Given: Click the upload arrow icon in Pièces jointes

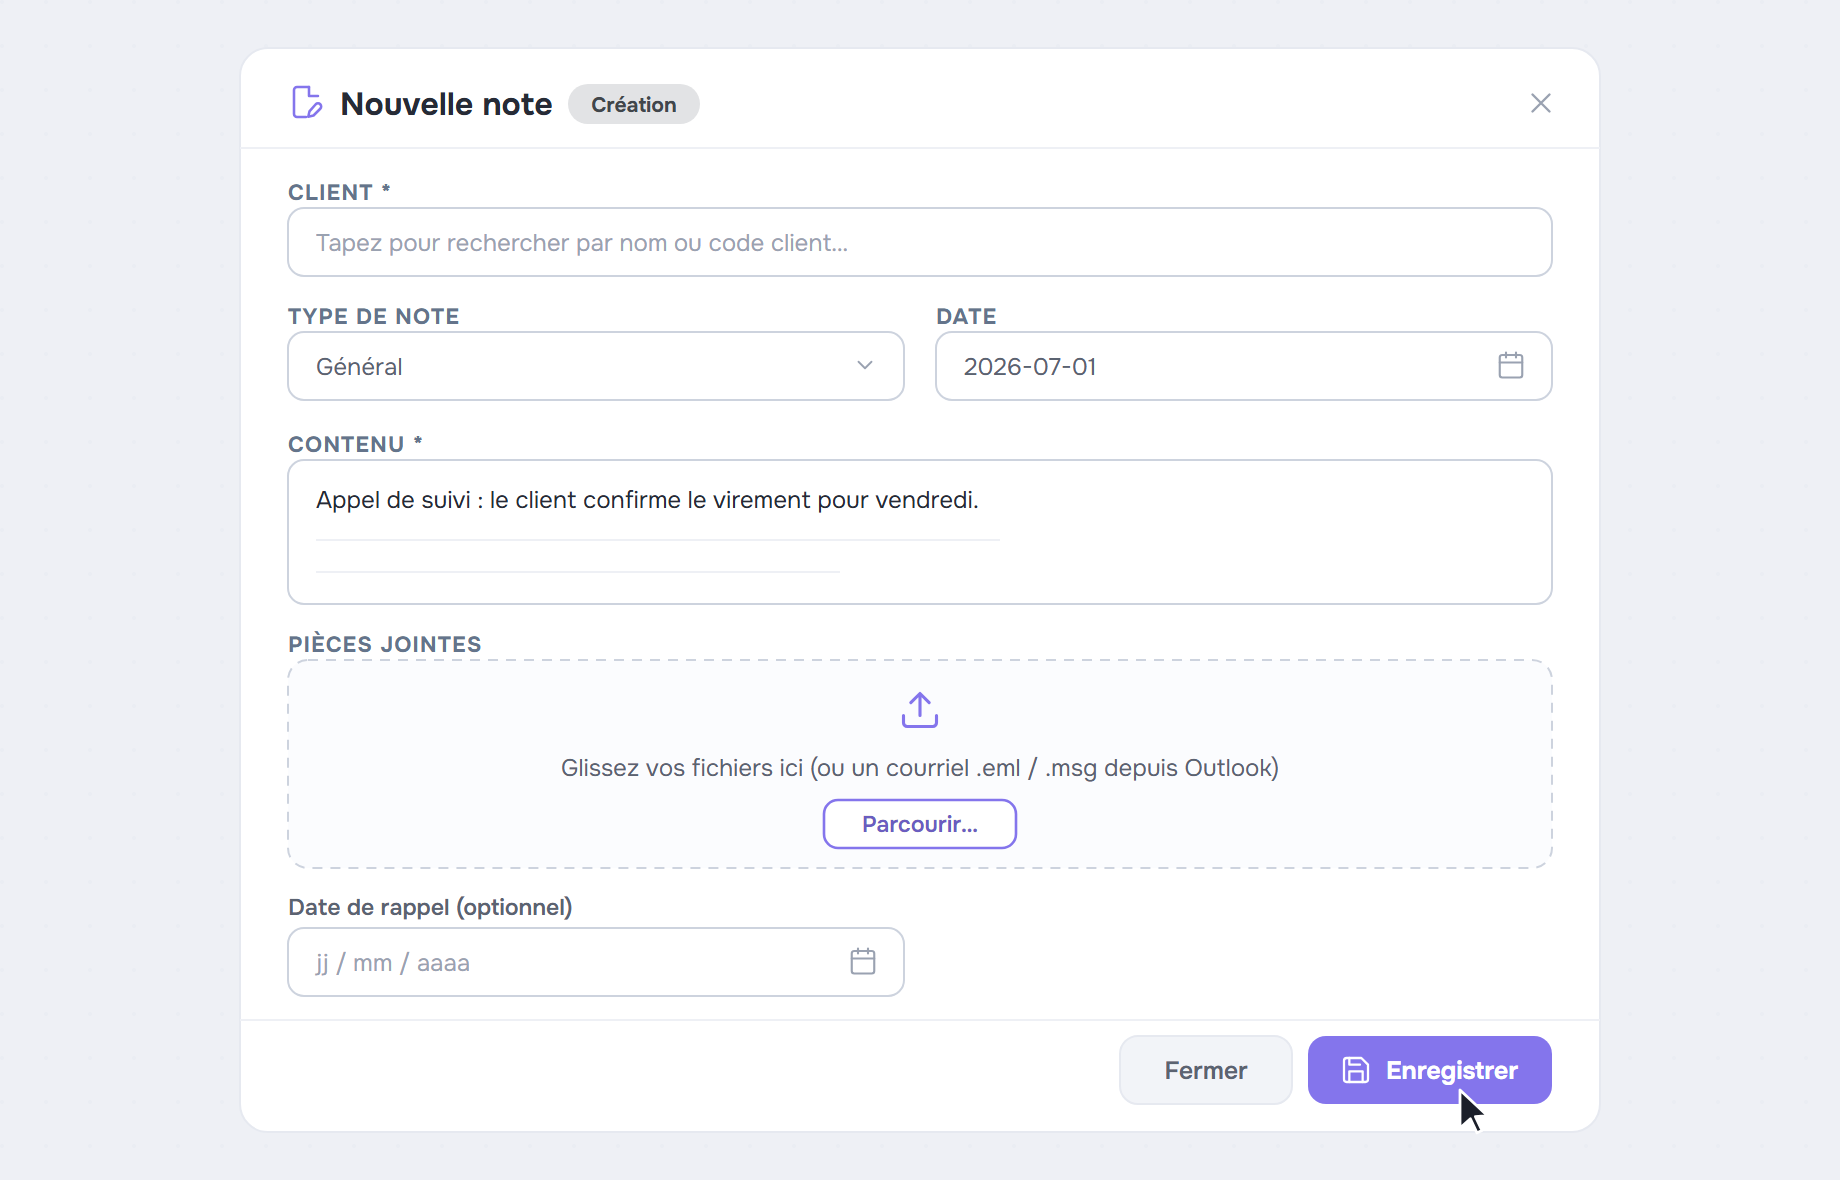Looking at the screenshot, I should [919, 710].
